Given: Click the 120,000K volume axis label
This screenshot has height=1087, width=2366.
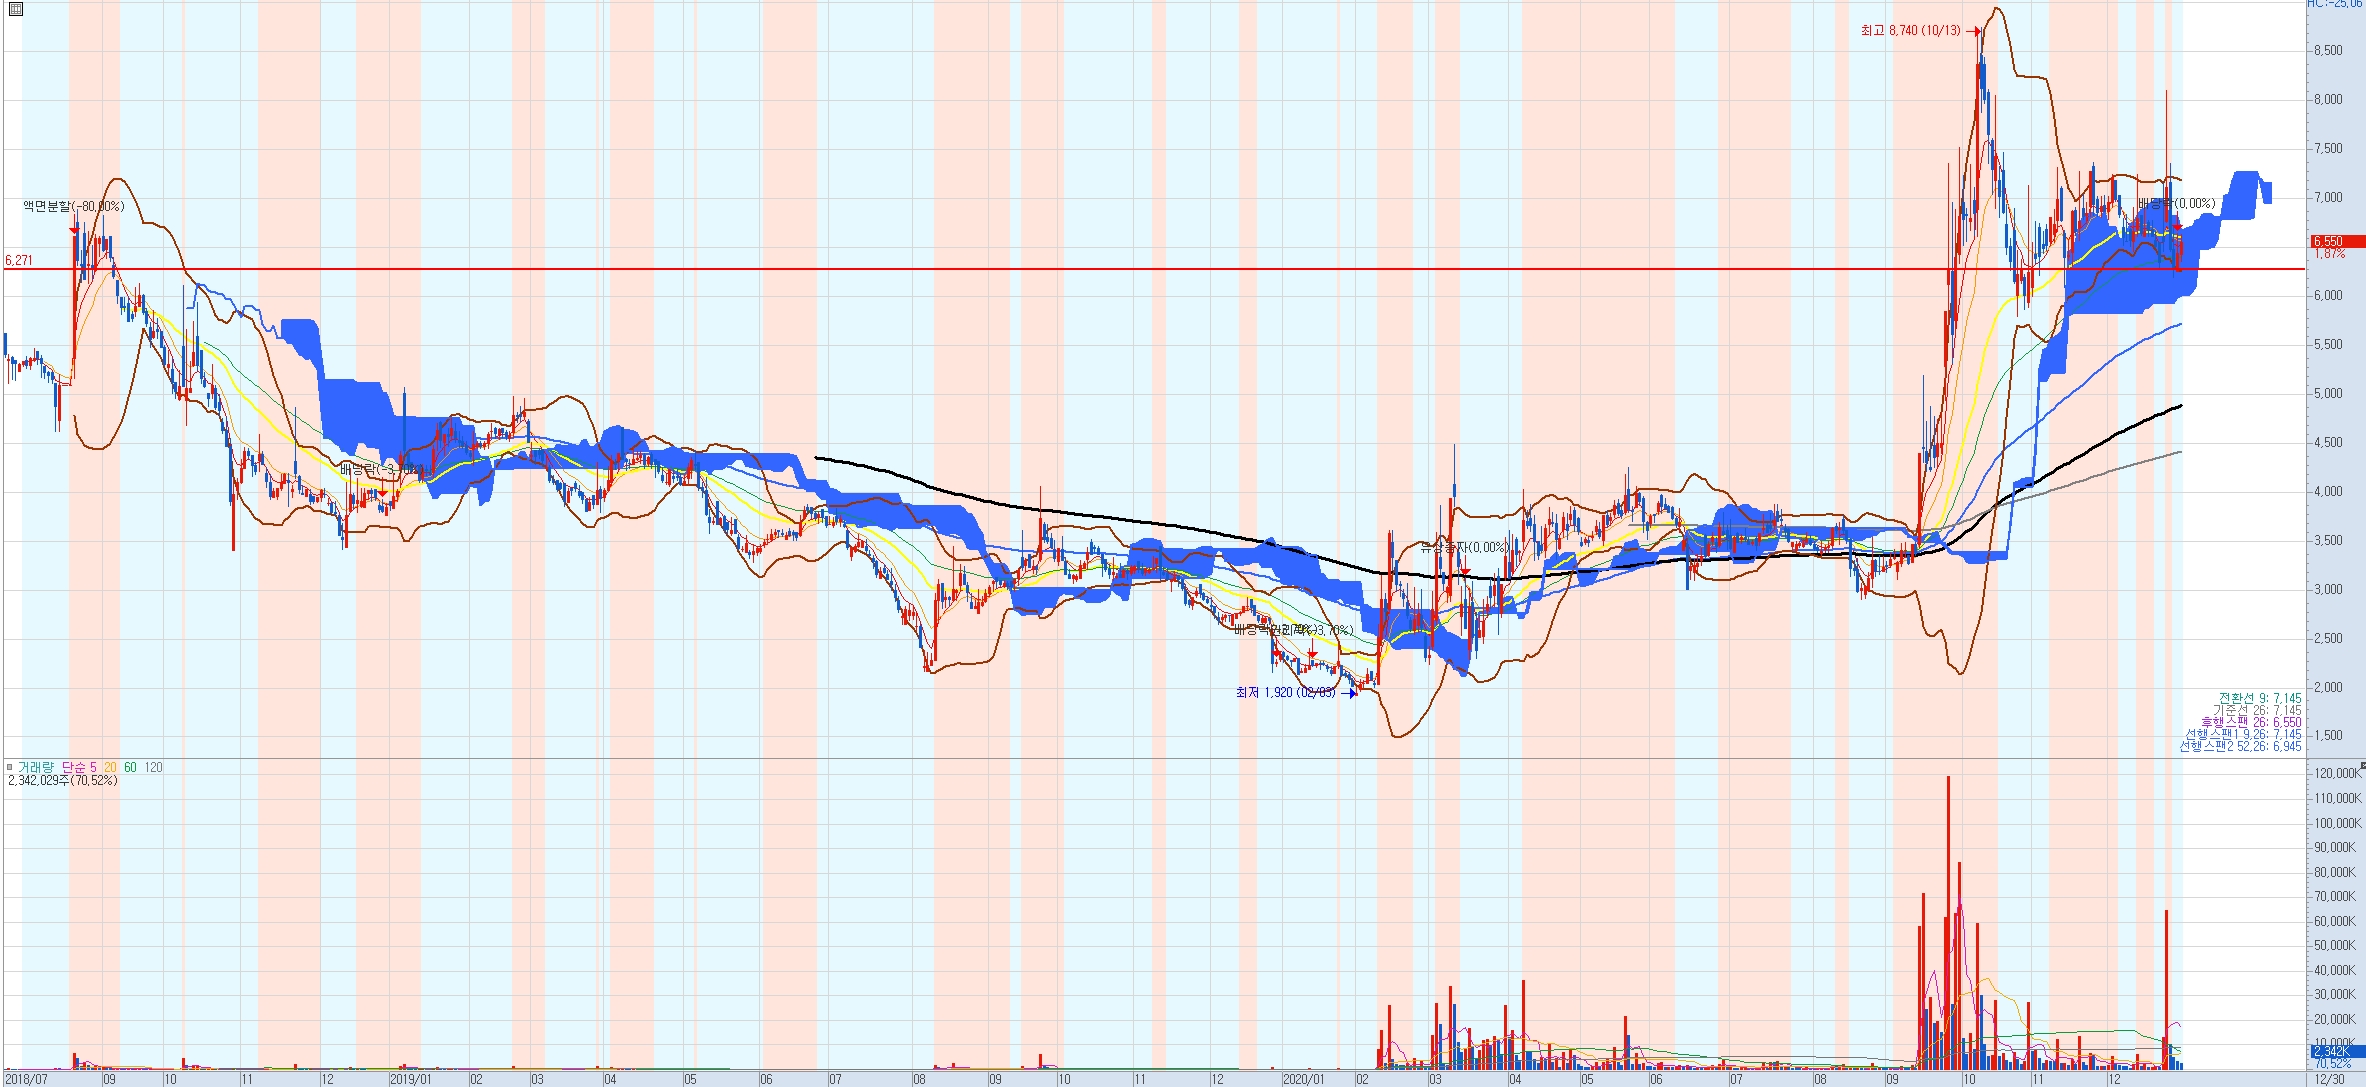Looking at the screenshot, I should [x=2337, y=774].
